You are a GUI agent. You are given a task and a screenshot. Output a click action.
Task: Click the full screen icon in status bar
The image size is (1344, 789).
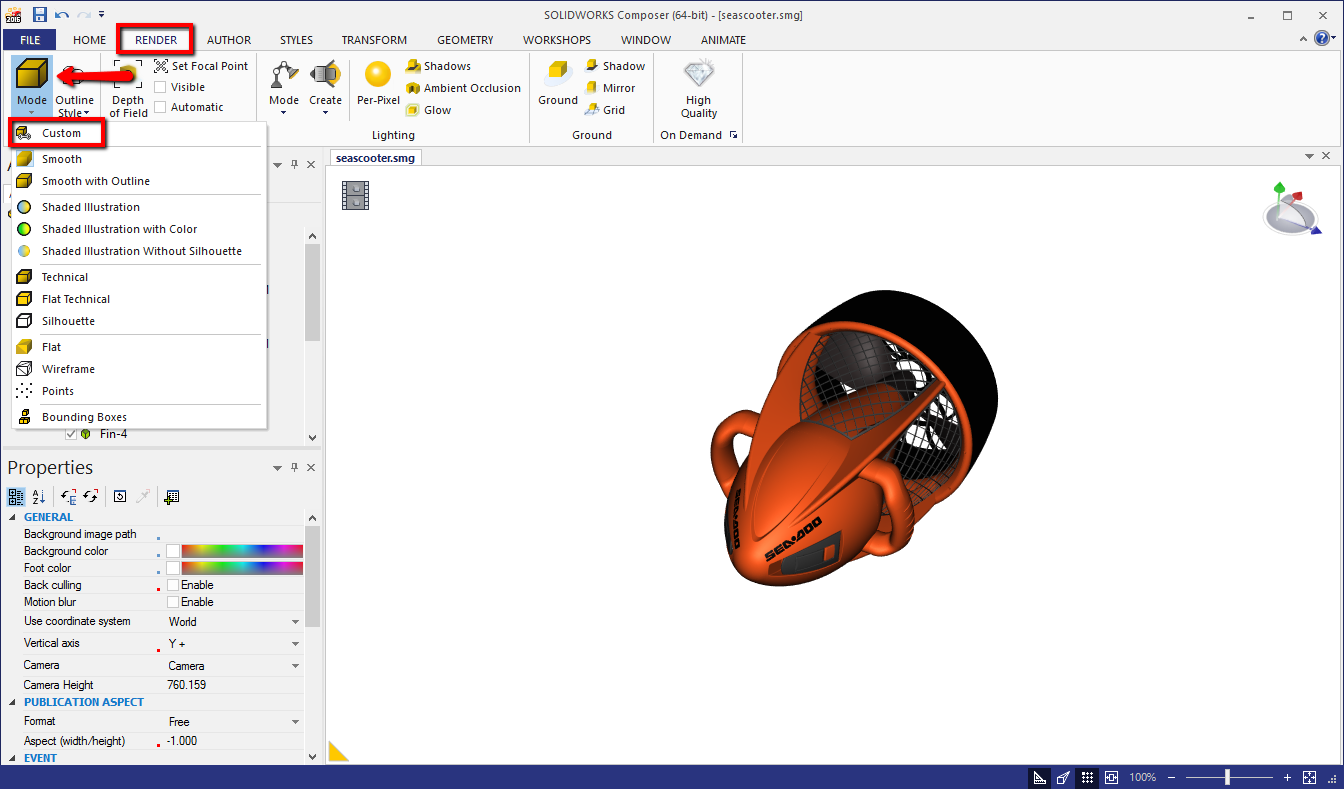pos(1310,777)
